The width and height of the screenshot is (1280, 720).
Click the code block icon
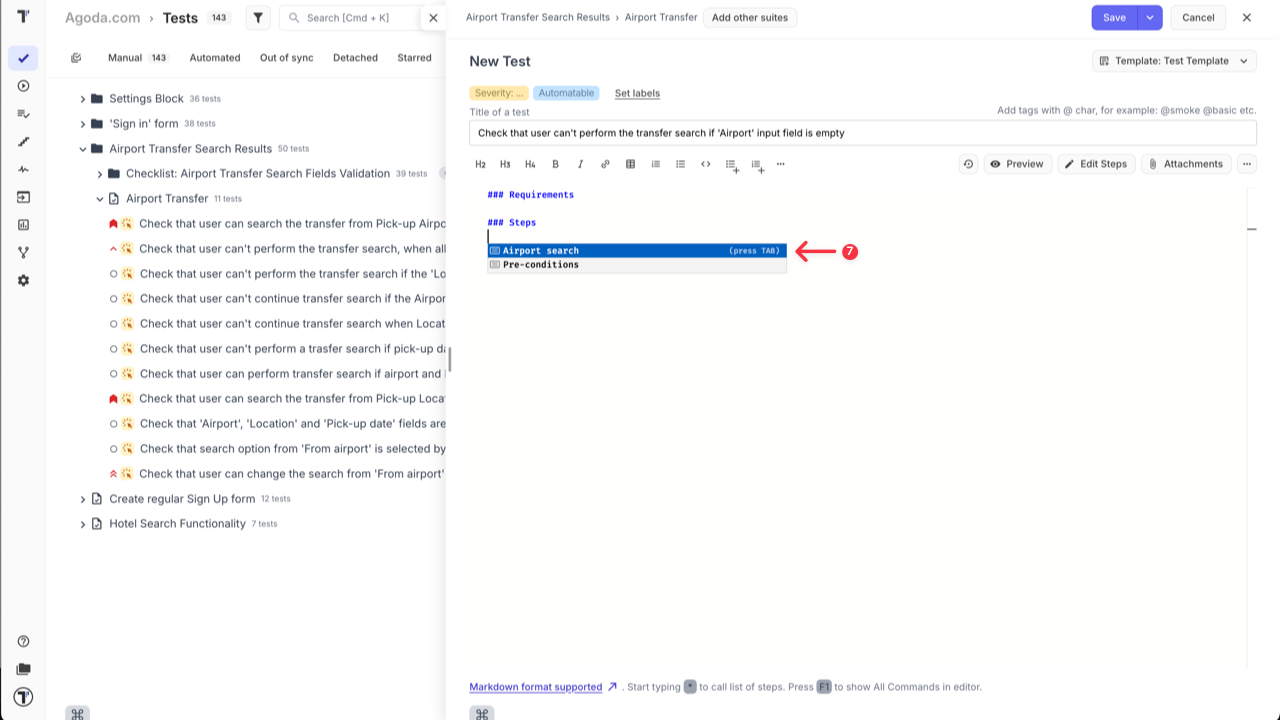pos(705,164)
